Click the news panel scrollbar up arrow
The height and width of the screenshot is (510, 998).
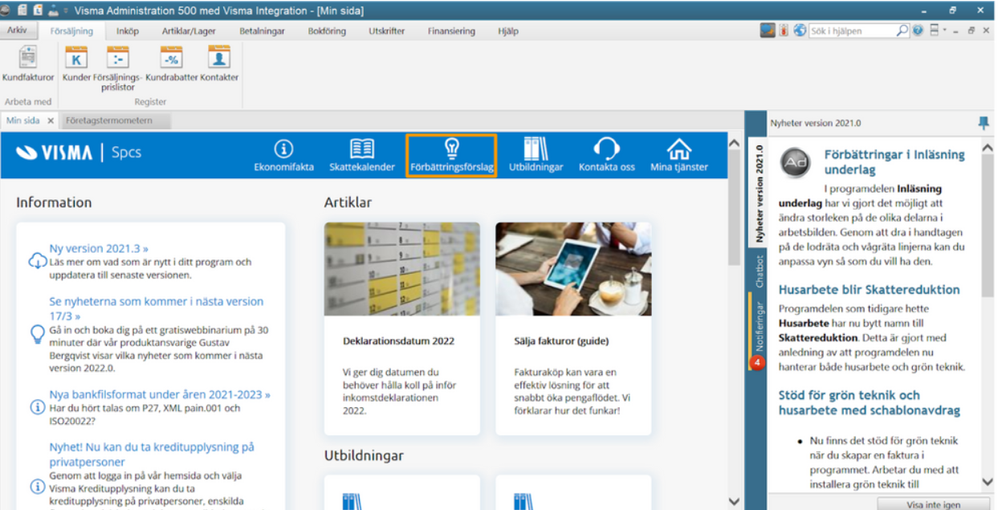(x=988, y=148)
